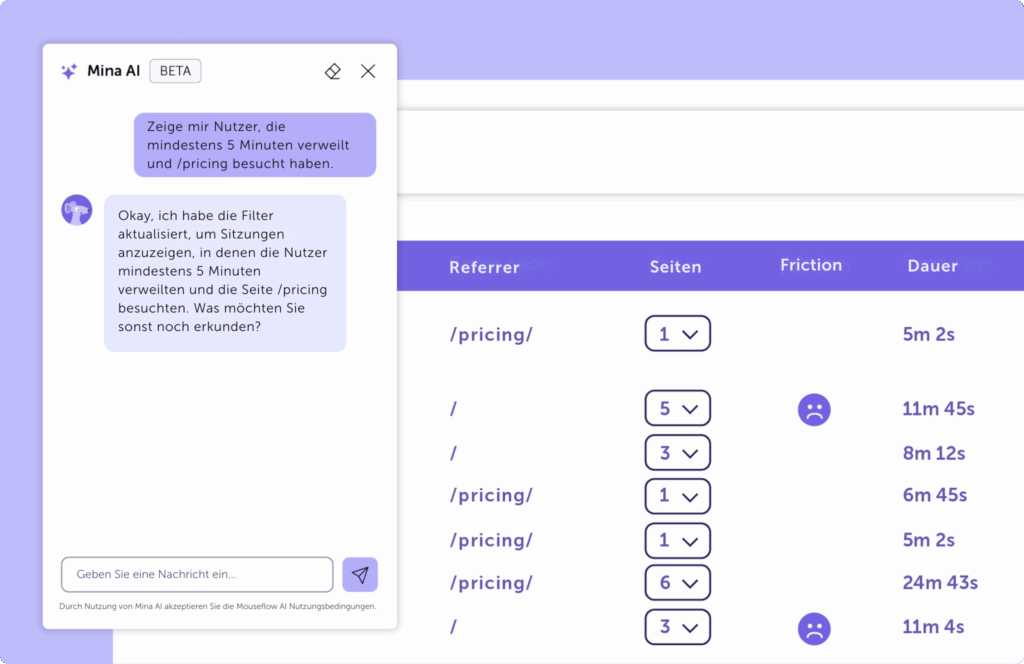Screen dimensions: 1024x664
Task: Click the friction frown icon beside 11m 45s
Action: pyautogui.click(x=813, y=409)
